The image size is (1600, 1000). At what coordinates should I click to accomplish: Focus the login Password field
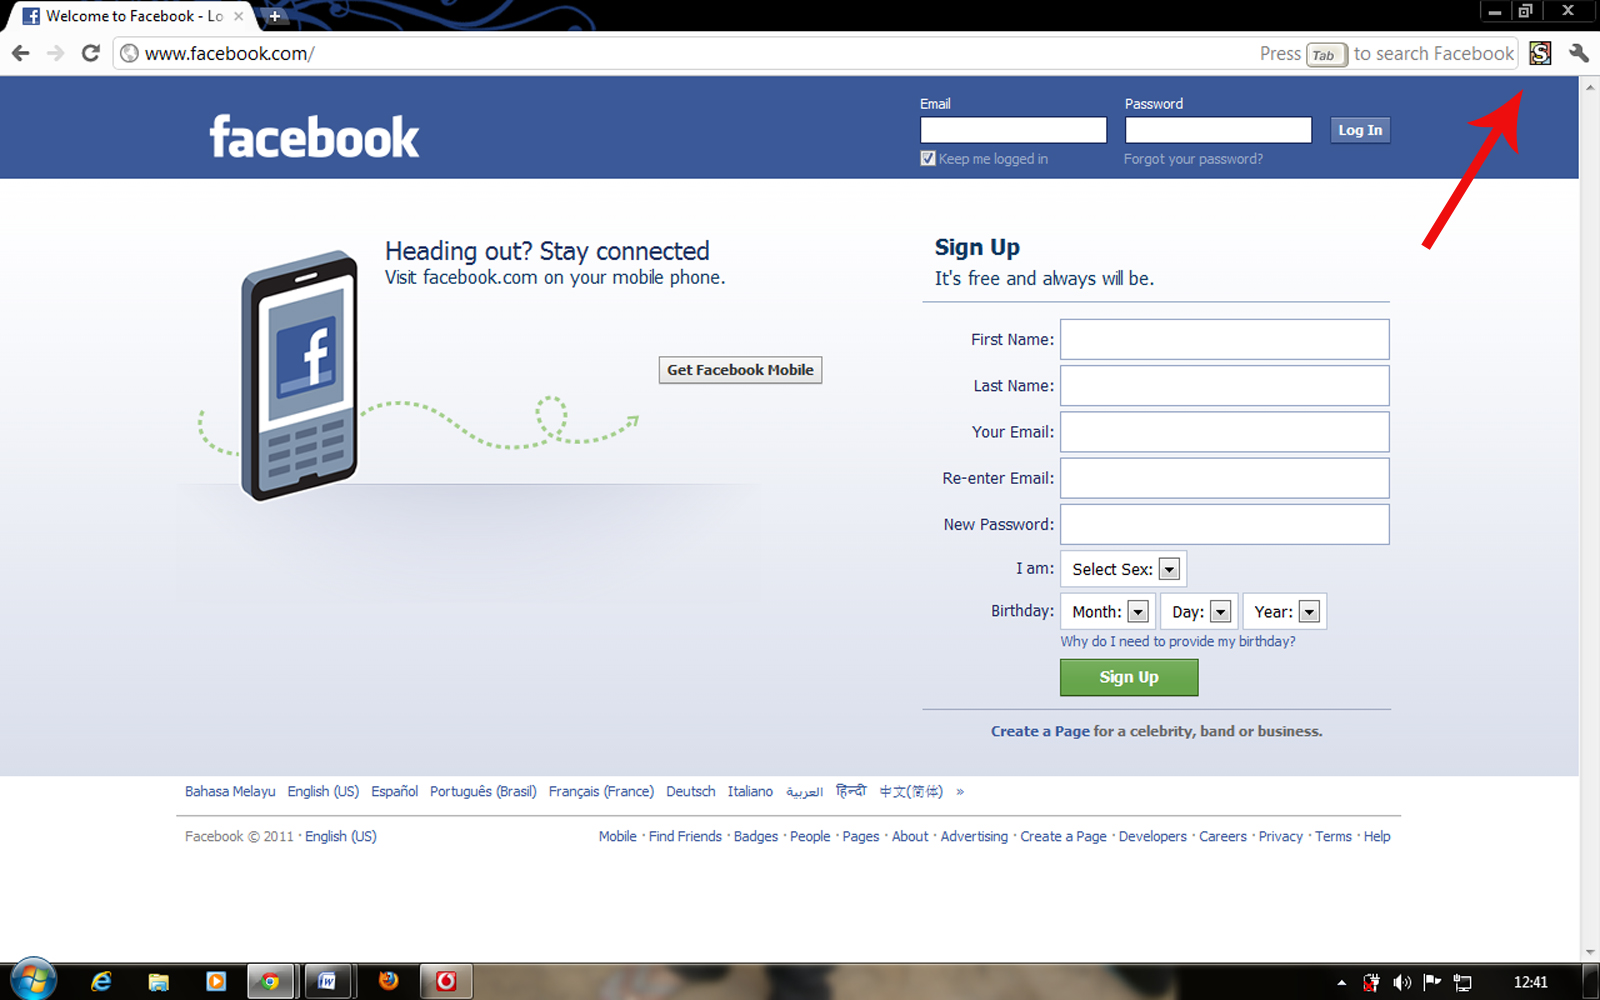pyautogui.click(x=1218, y=130)
